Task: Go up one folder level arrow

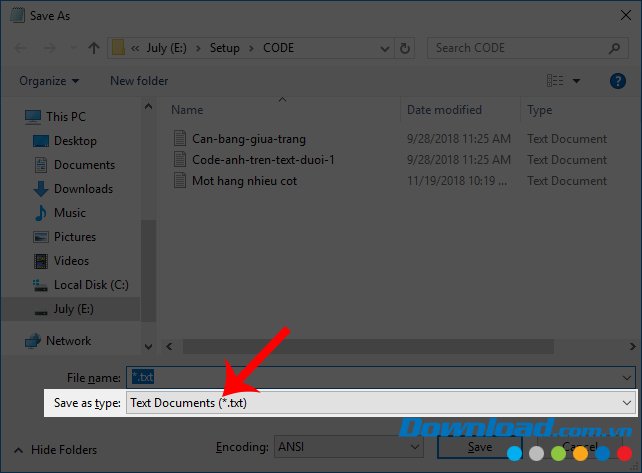Action: tap(94, 48)
